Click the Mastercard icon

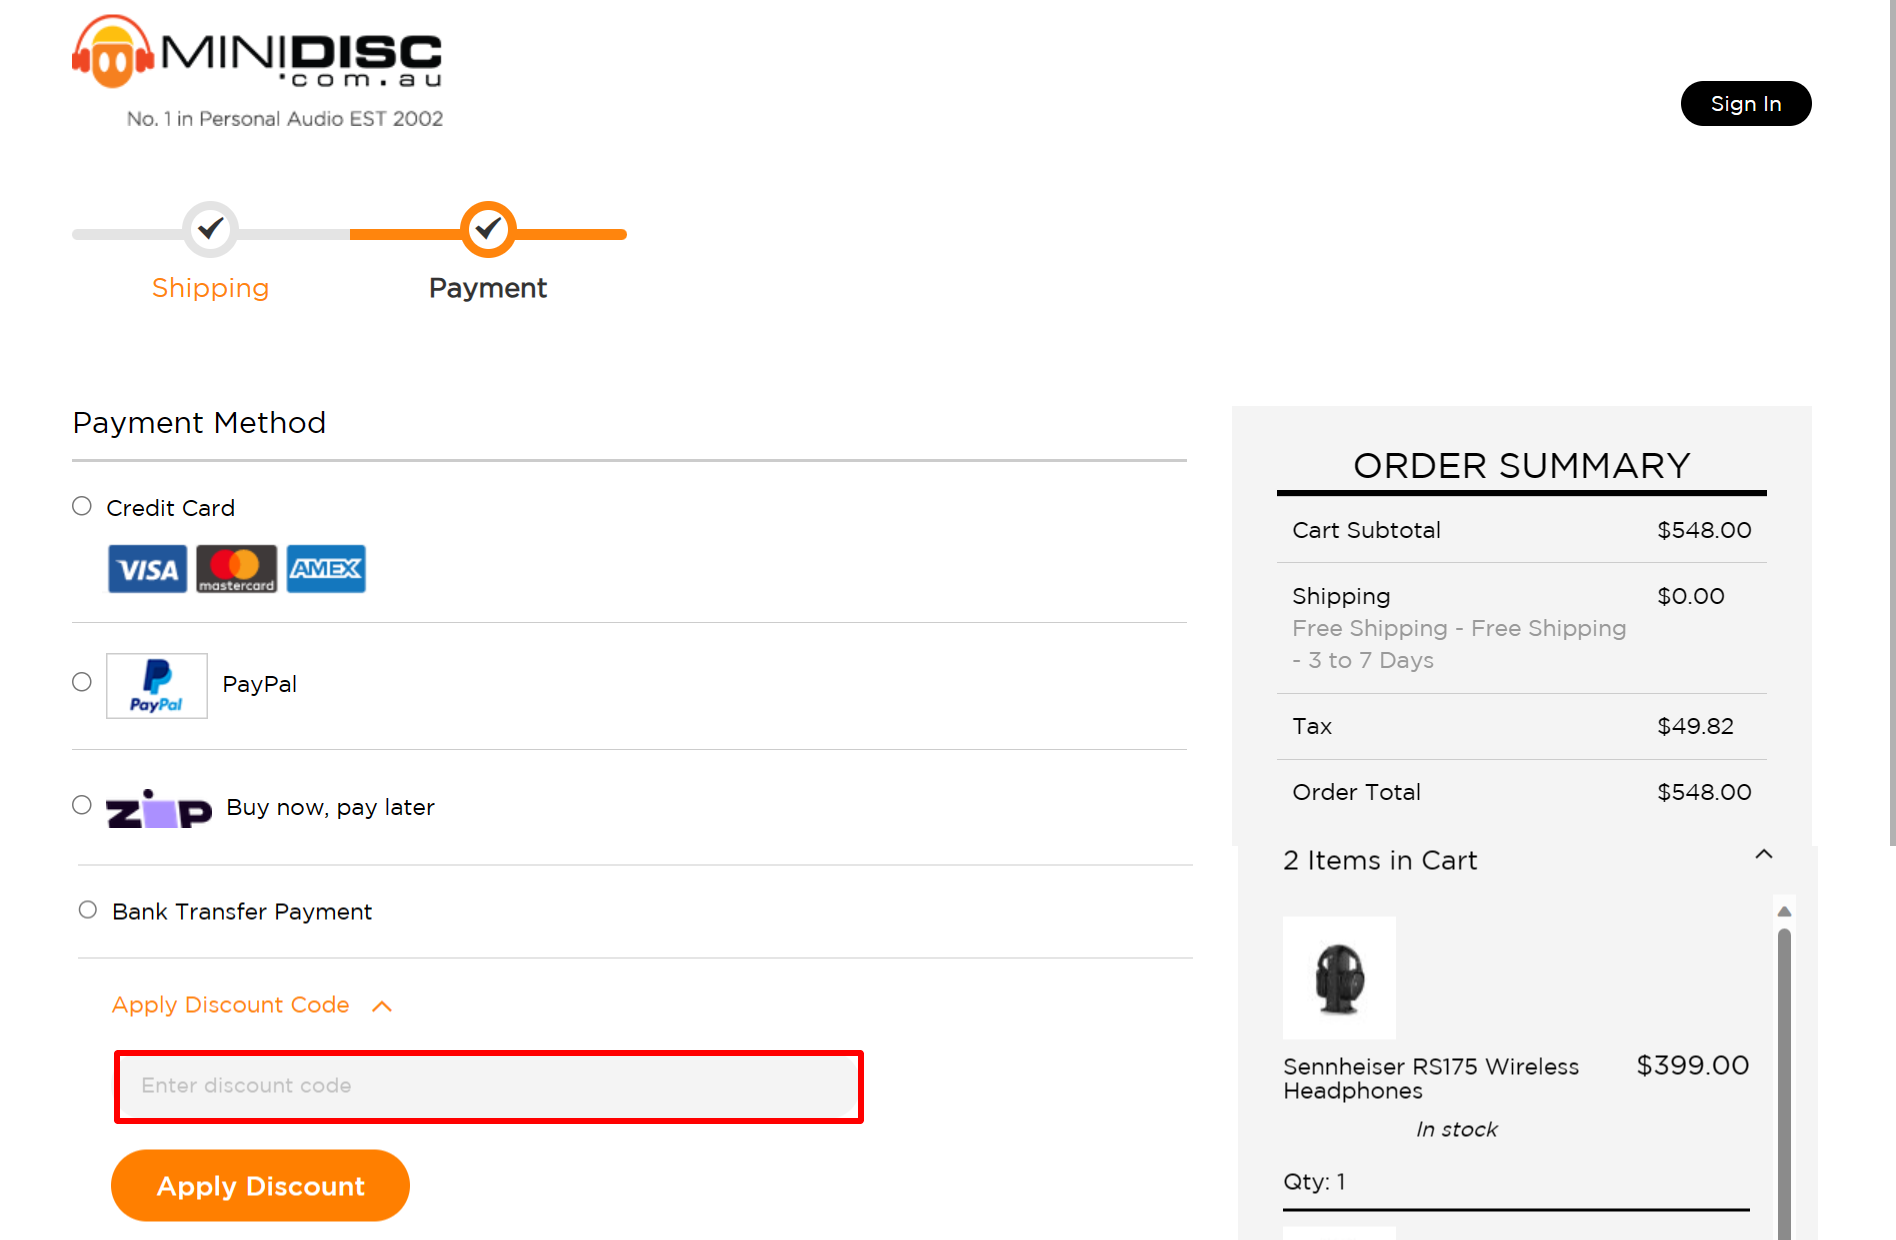[236, 568]
